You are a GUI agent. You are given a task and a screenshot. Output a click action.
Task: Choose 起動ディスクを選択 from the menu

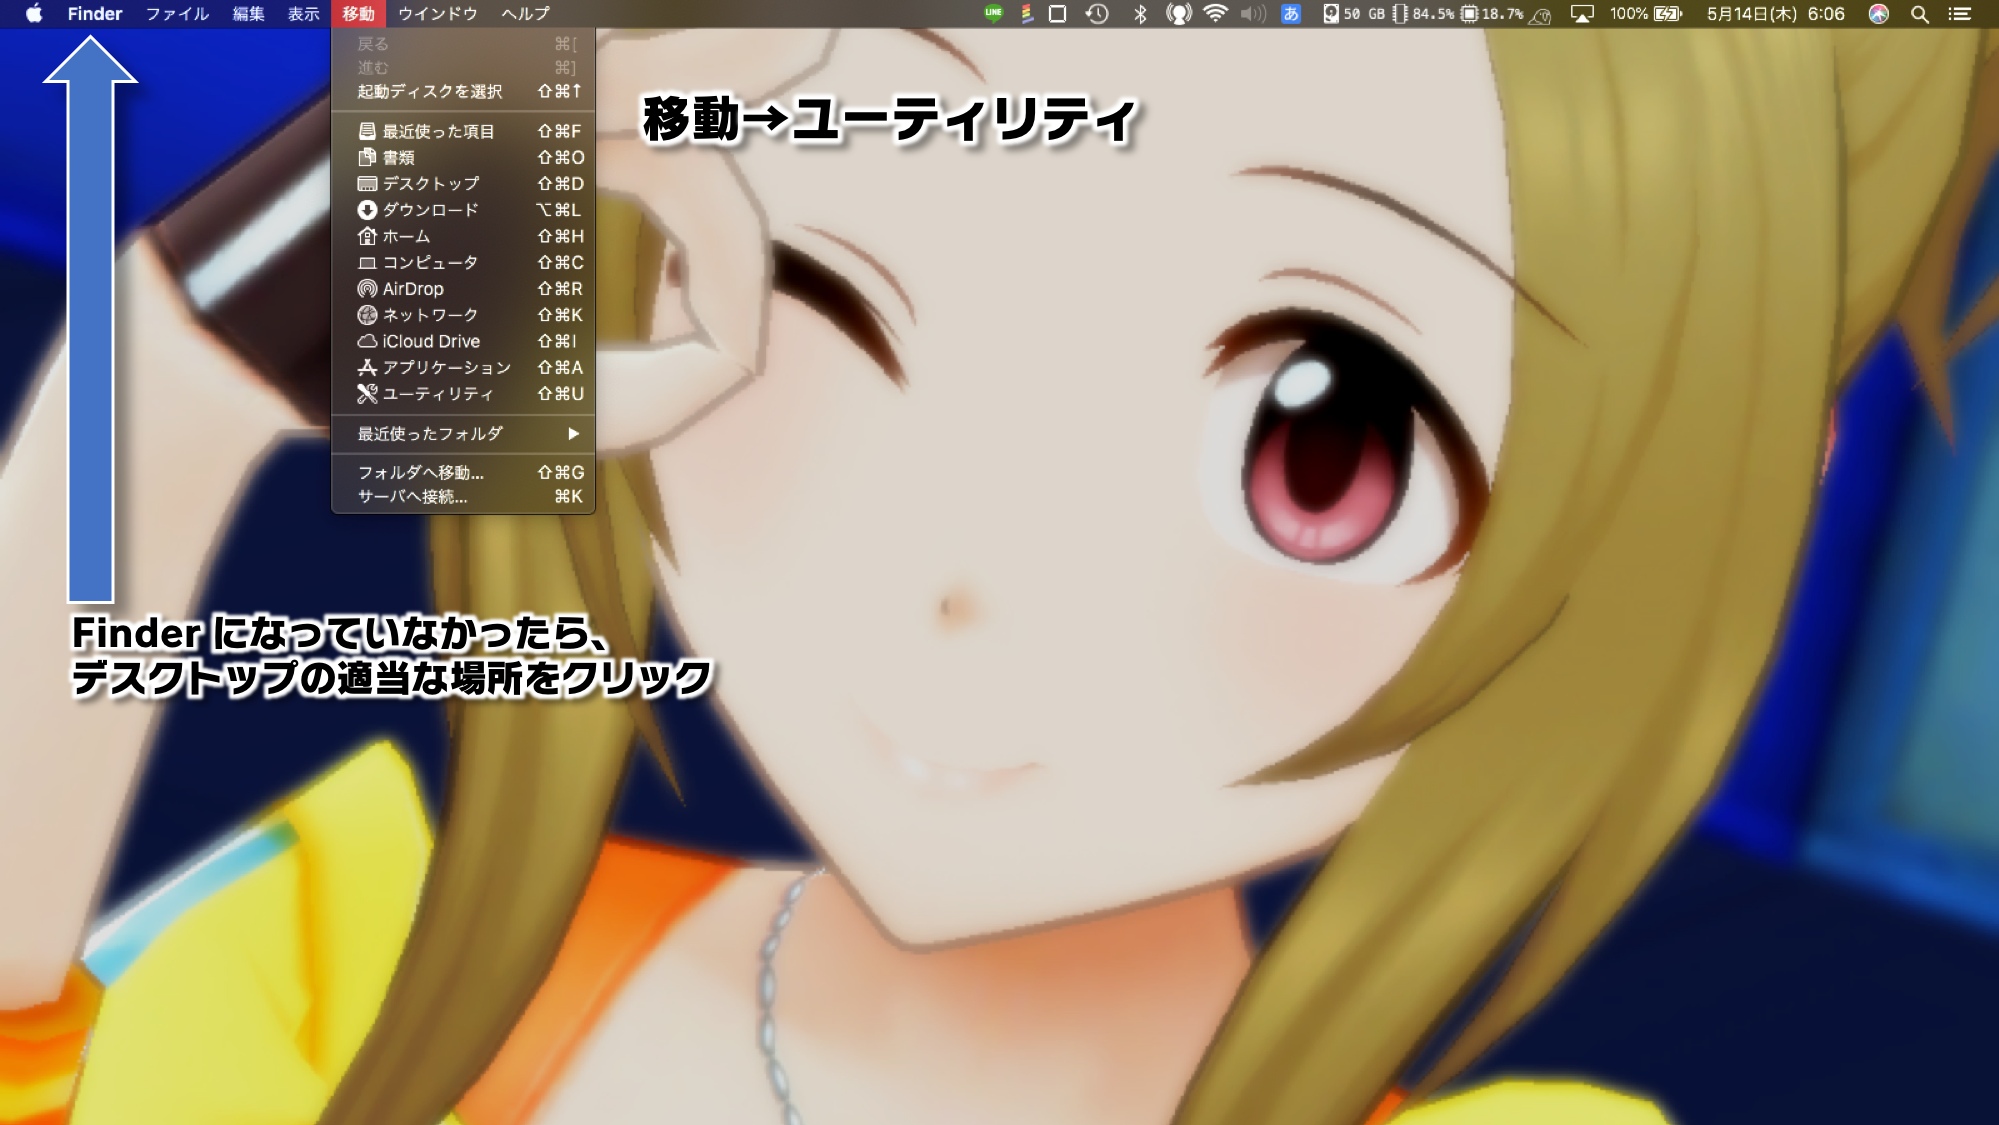(463, 91)
